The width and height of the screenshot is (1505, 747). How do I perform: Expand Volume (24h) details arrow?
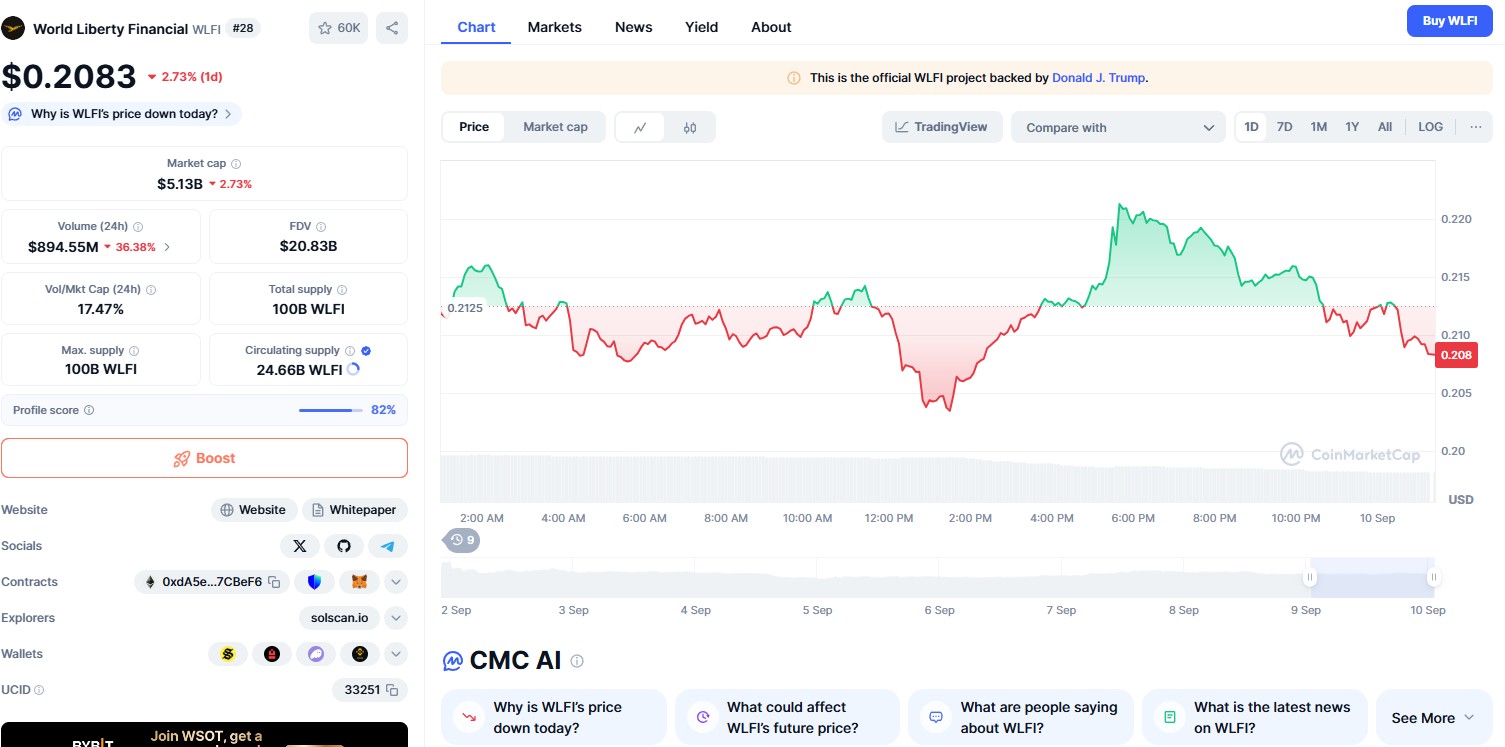pyautogui.click(x=167, y=247)
